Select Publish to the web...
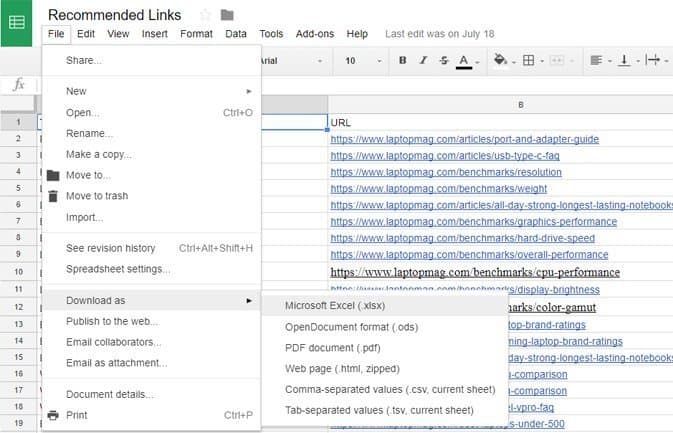 pos(152,321)
